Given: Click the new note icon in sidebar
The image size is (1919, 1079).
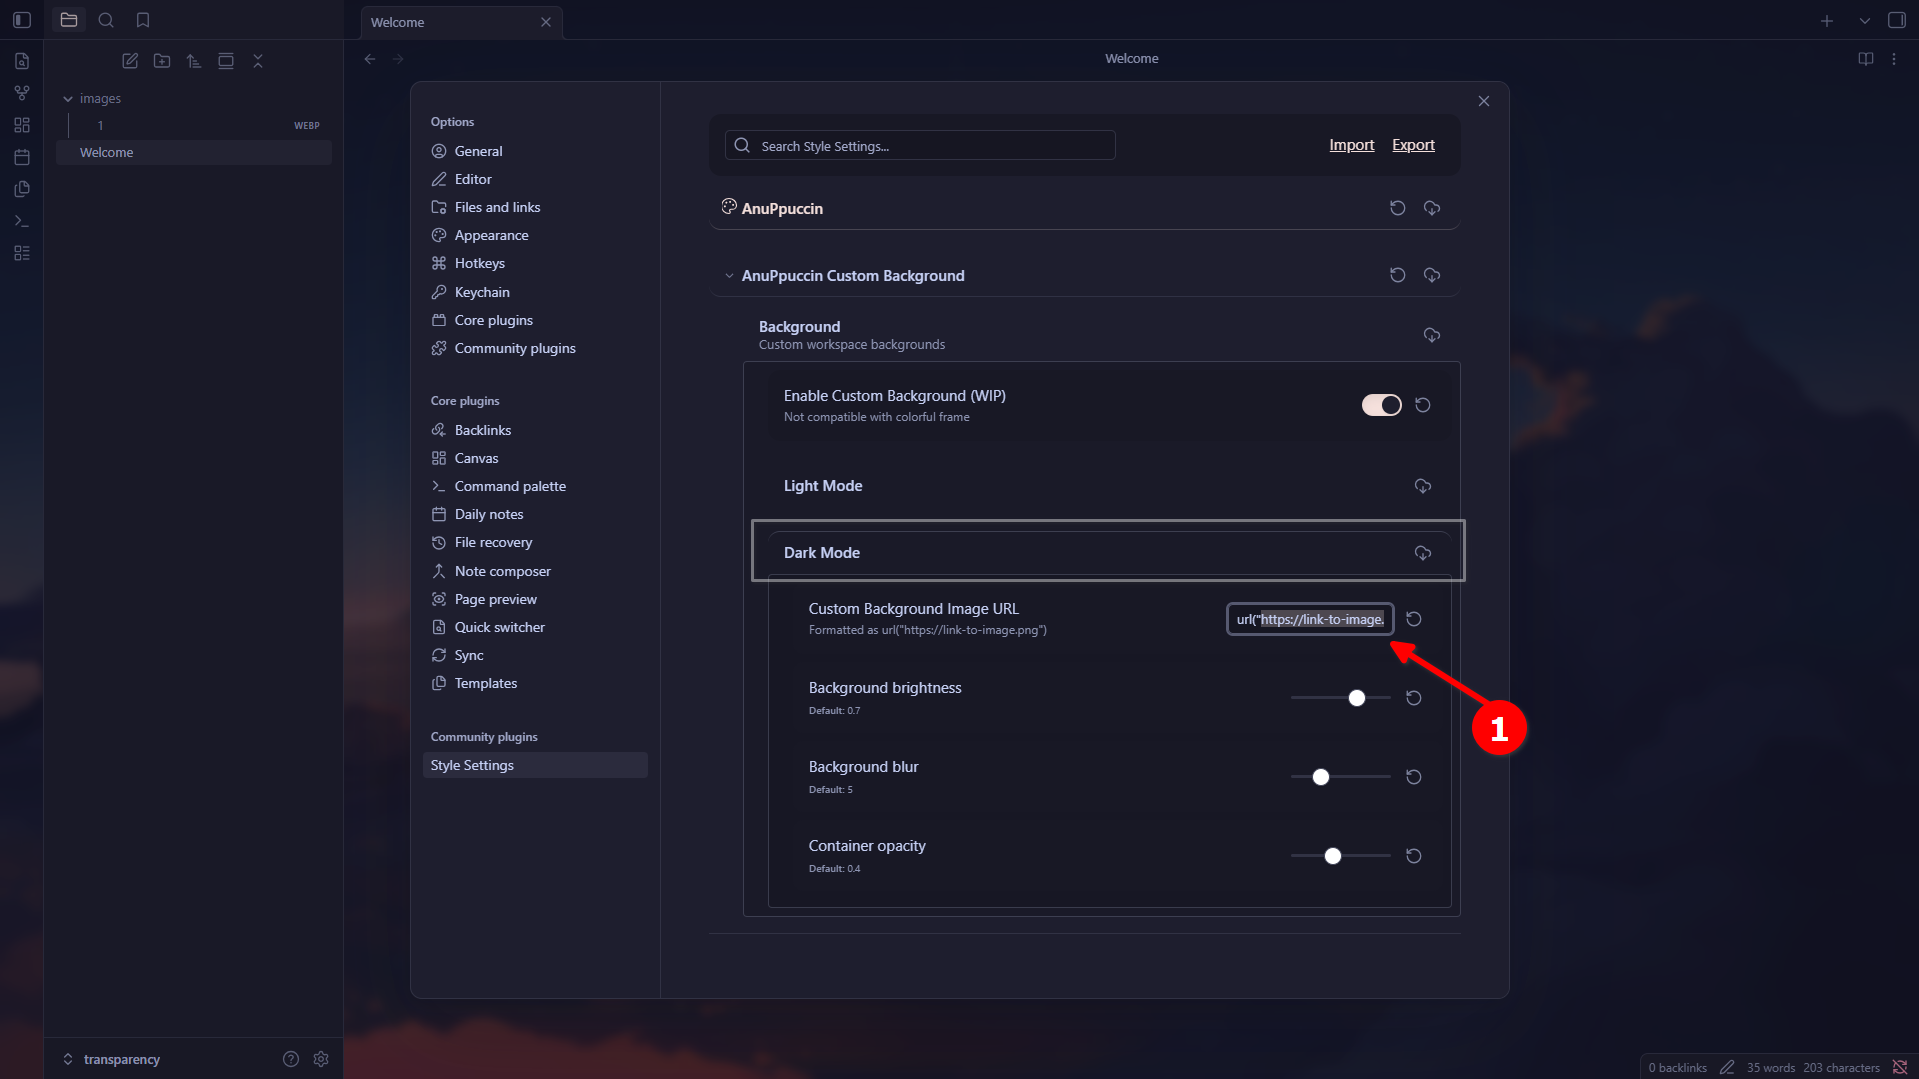Looking at the screenshot, I should click(130, 61).
